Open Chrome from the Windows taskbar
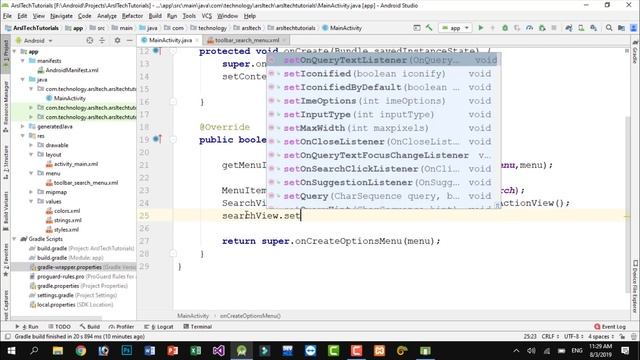The width and height of the screenshot is (640, 360). pos(80,351)
